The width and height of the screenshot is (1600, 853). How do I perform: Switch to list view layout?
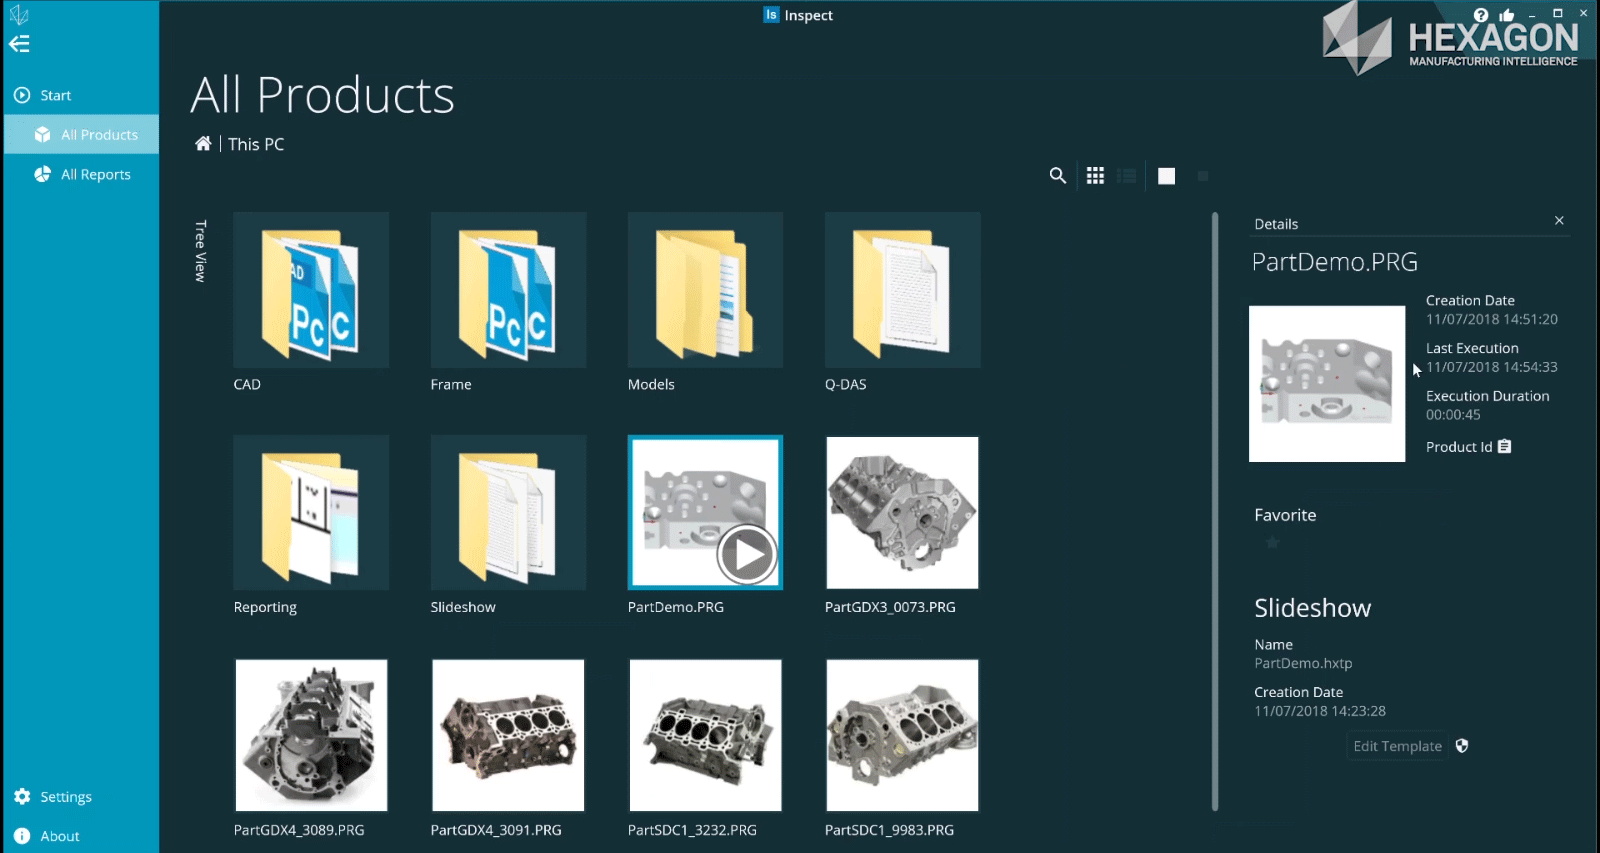pos(1127,176)
